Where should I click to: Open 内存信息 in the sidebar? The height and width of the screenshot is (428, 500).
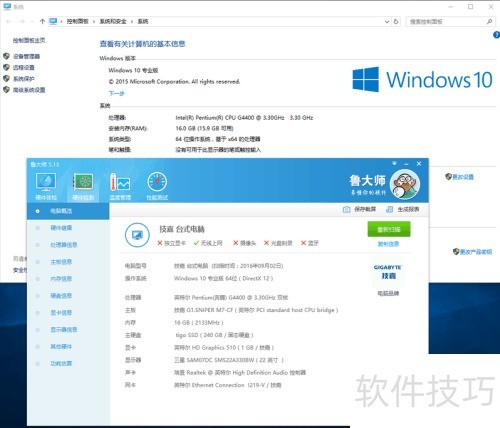click(61, 279)
